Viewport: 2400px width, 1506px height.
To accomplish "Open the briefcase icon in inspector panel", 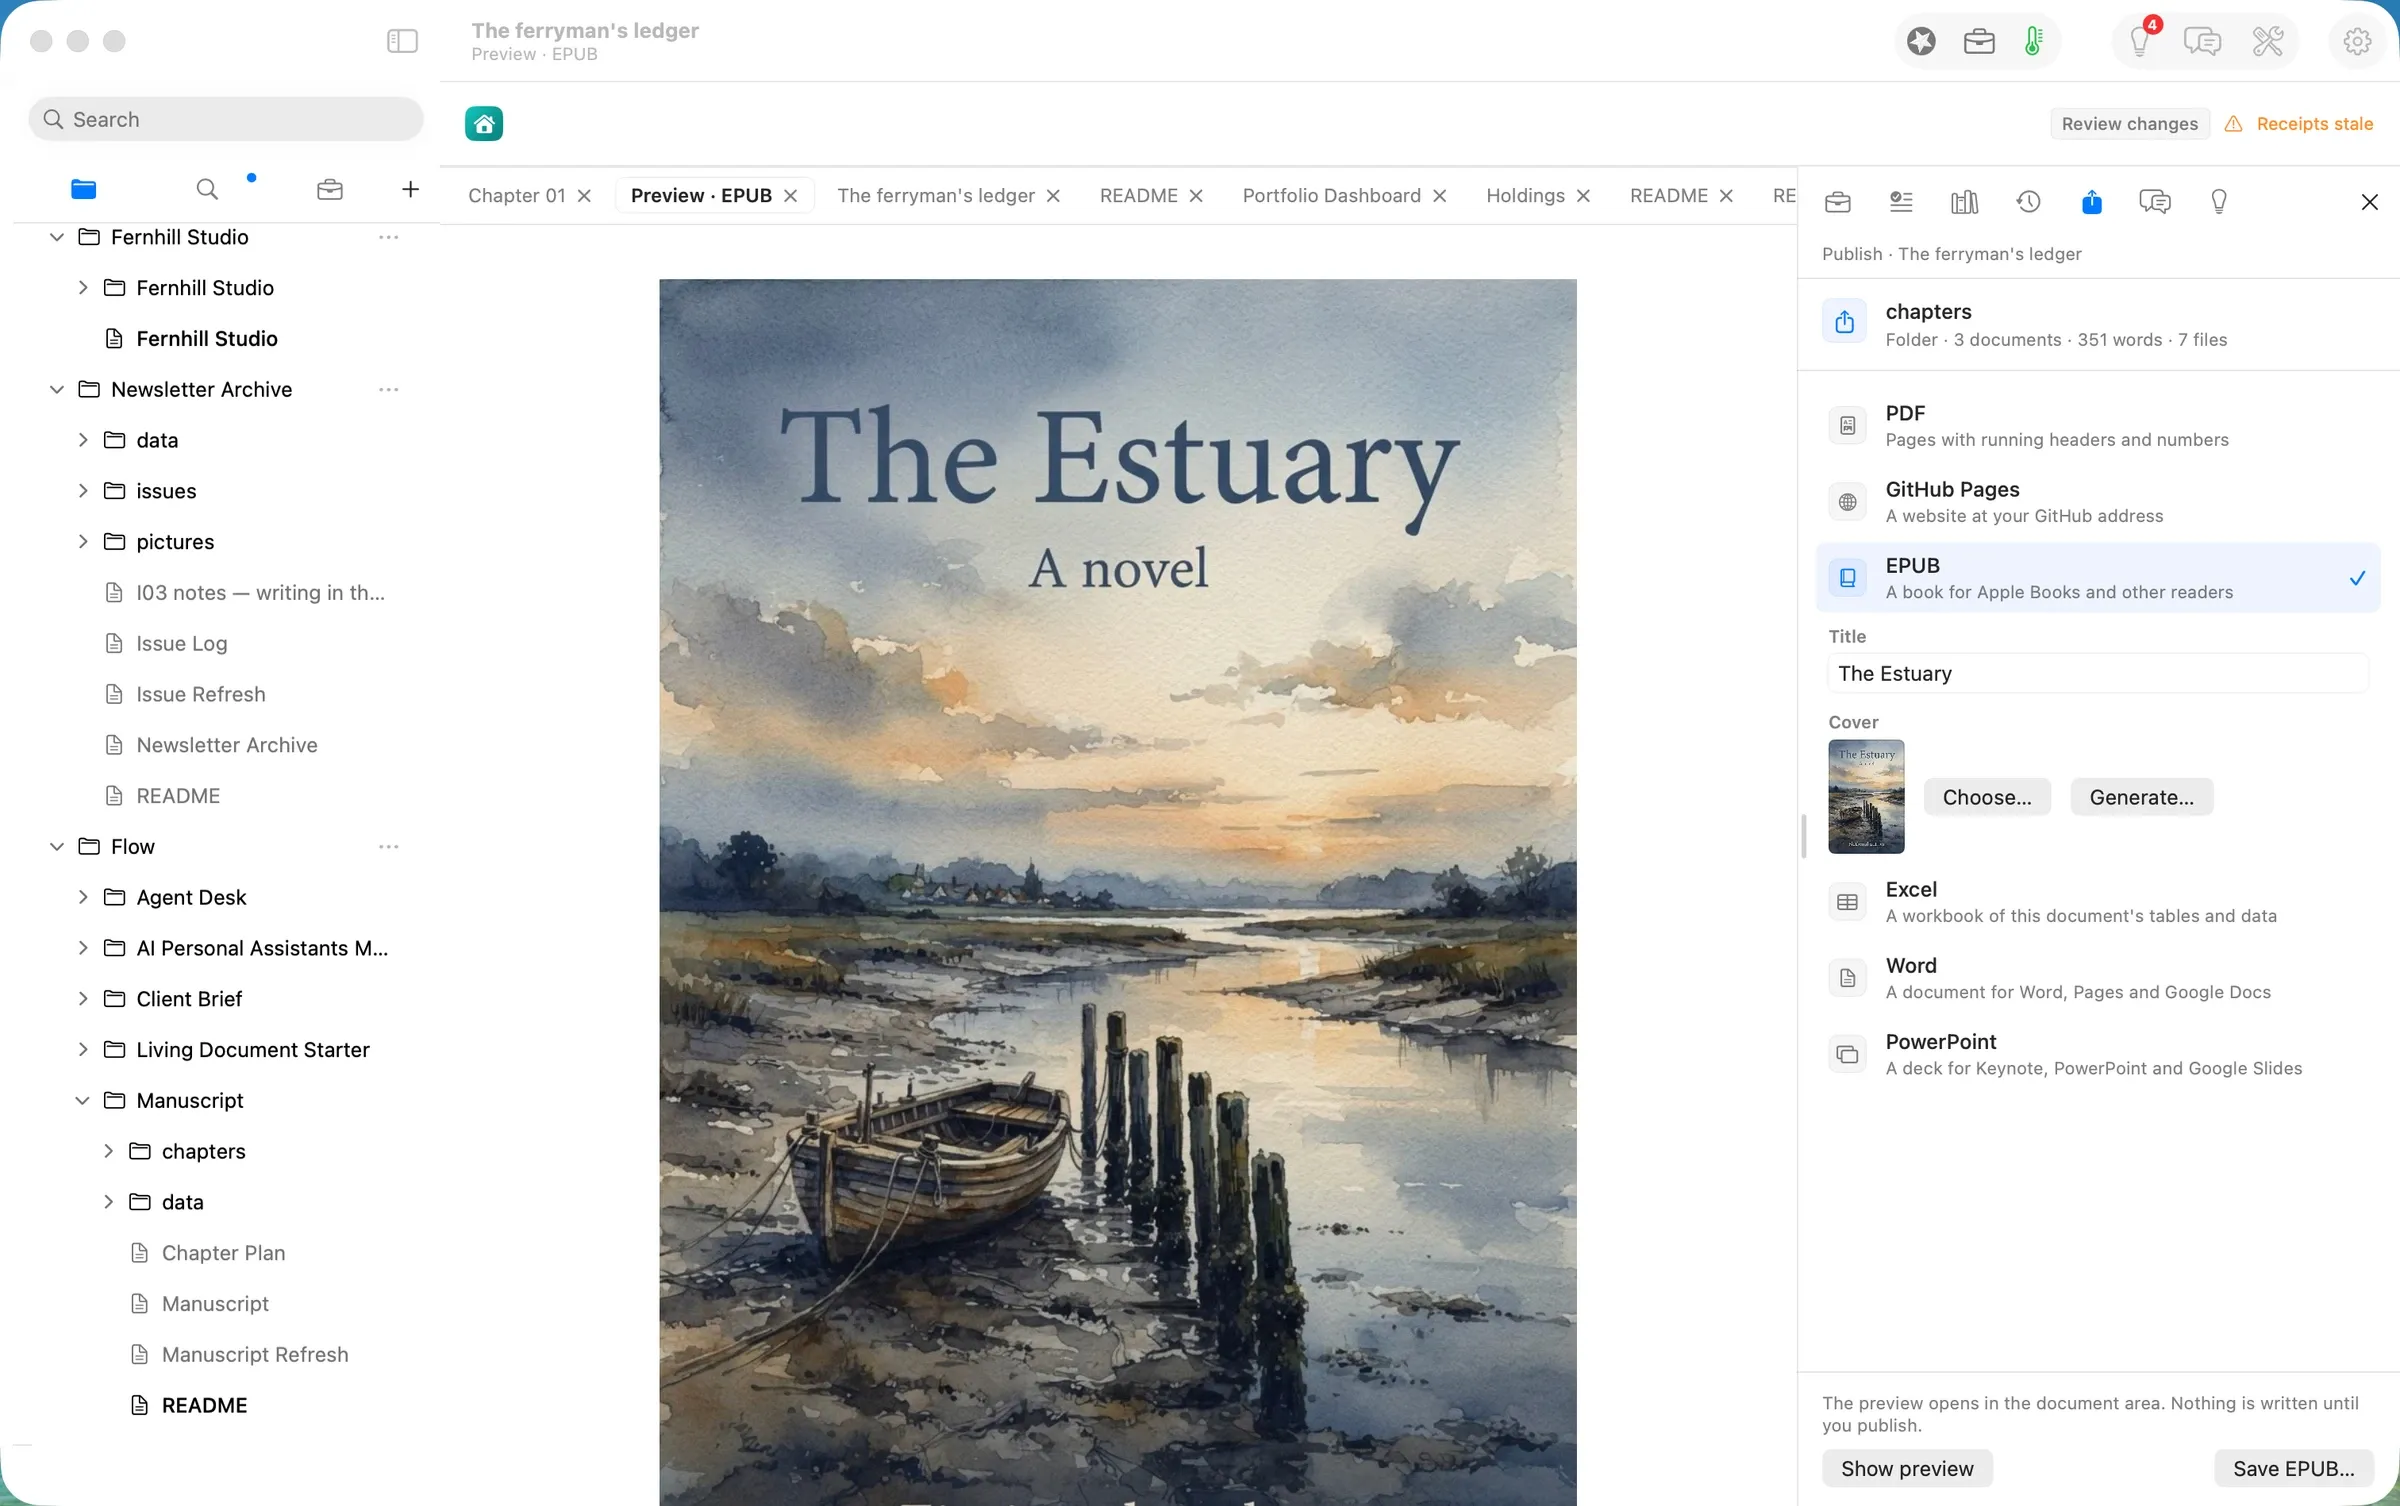I will [1838, 202].
